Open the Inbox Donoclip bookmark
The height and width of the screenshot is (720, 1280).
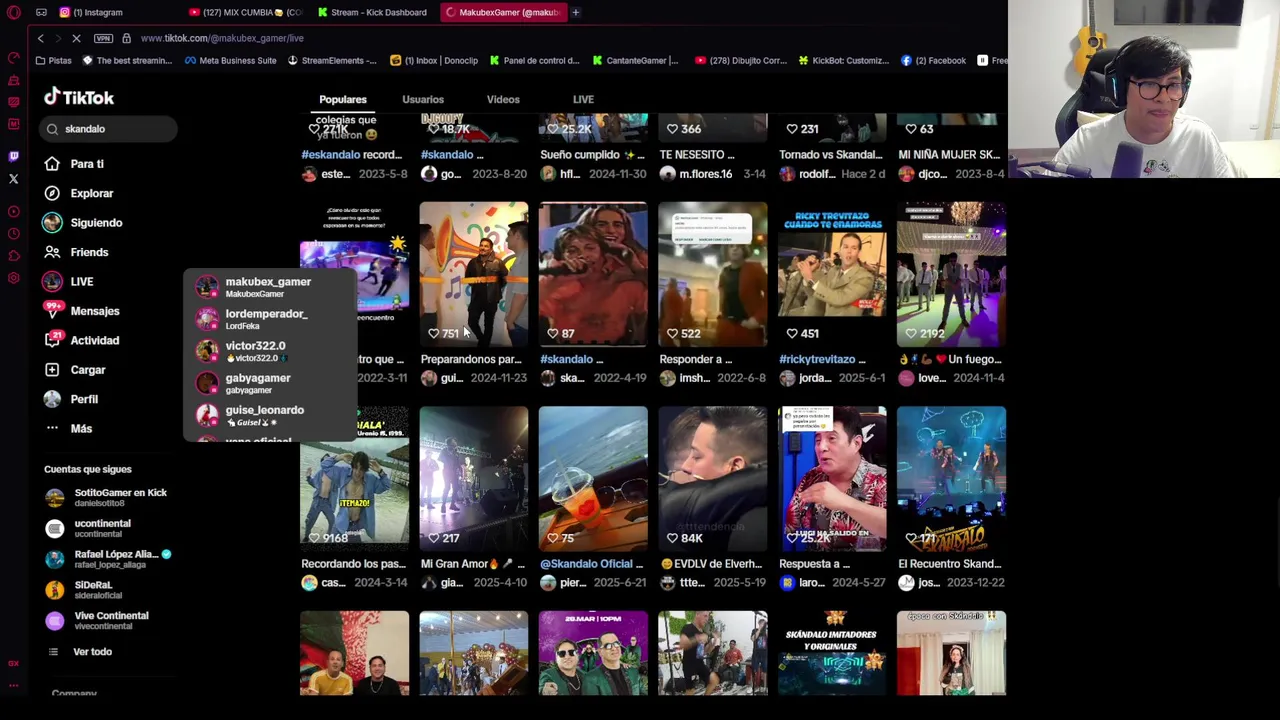tap(433, 60)
